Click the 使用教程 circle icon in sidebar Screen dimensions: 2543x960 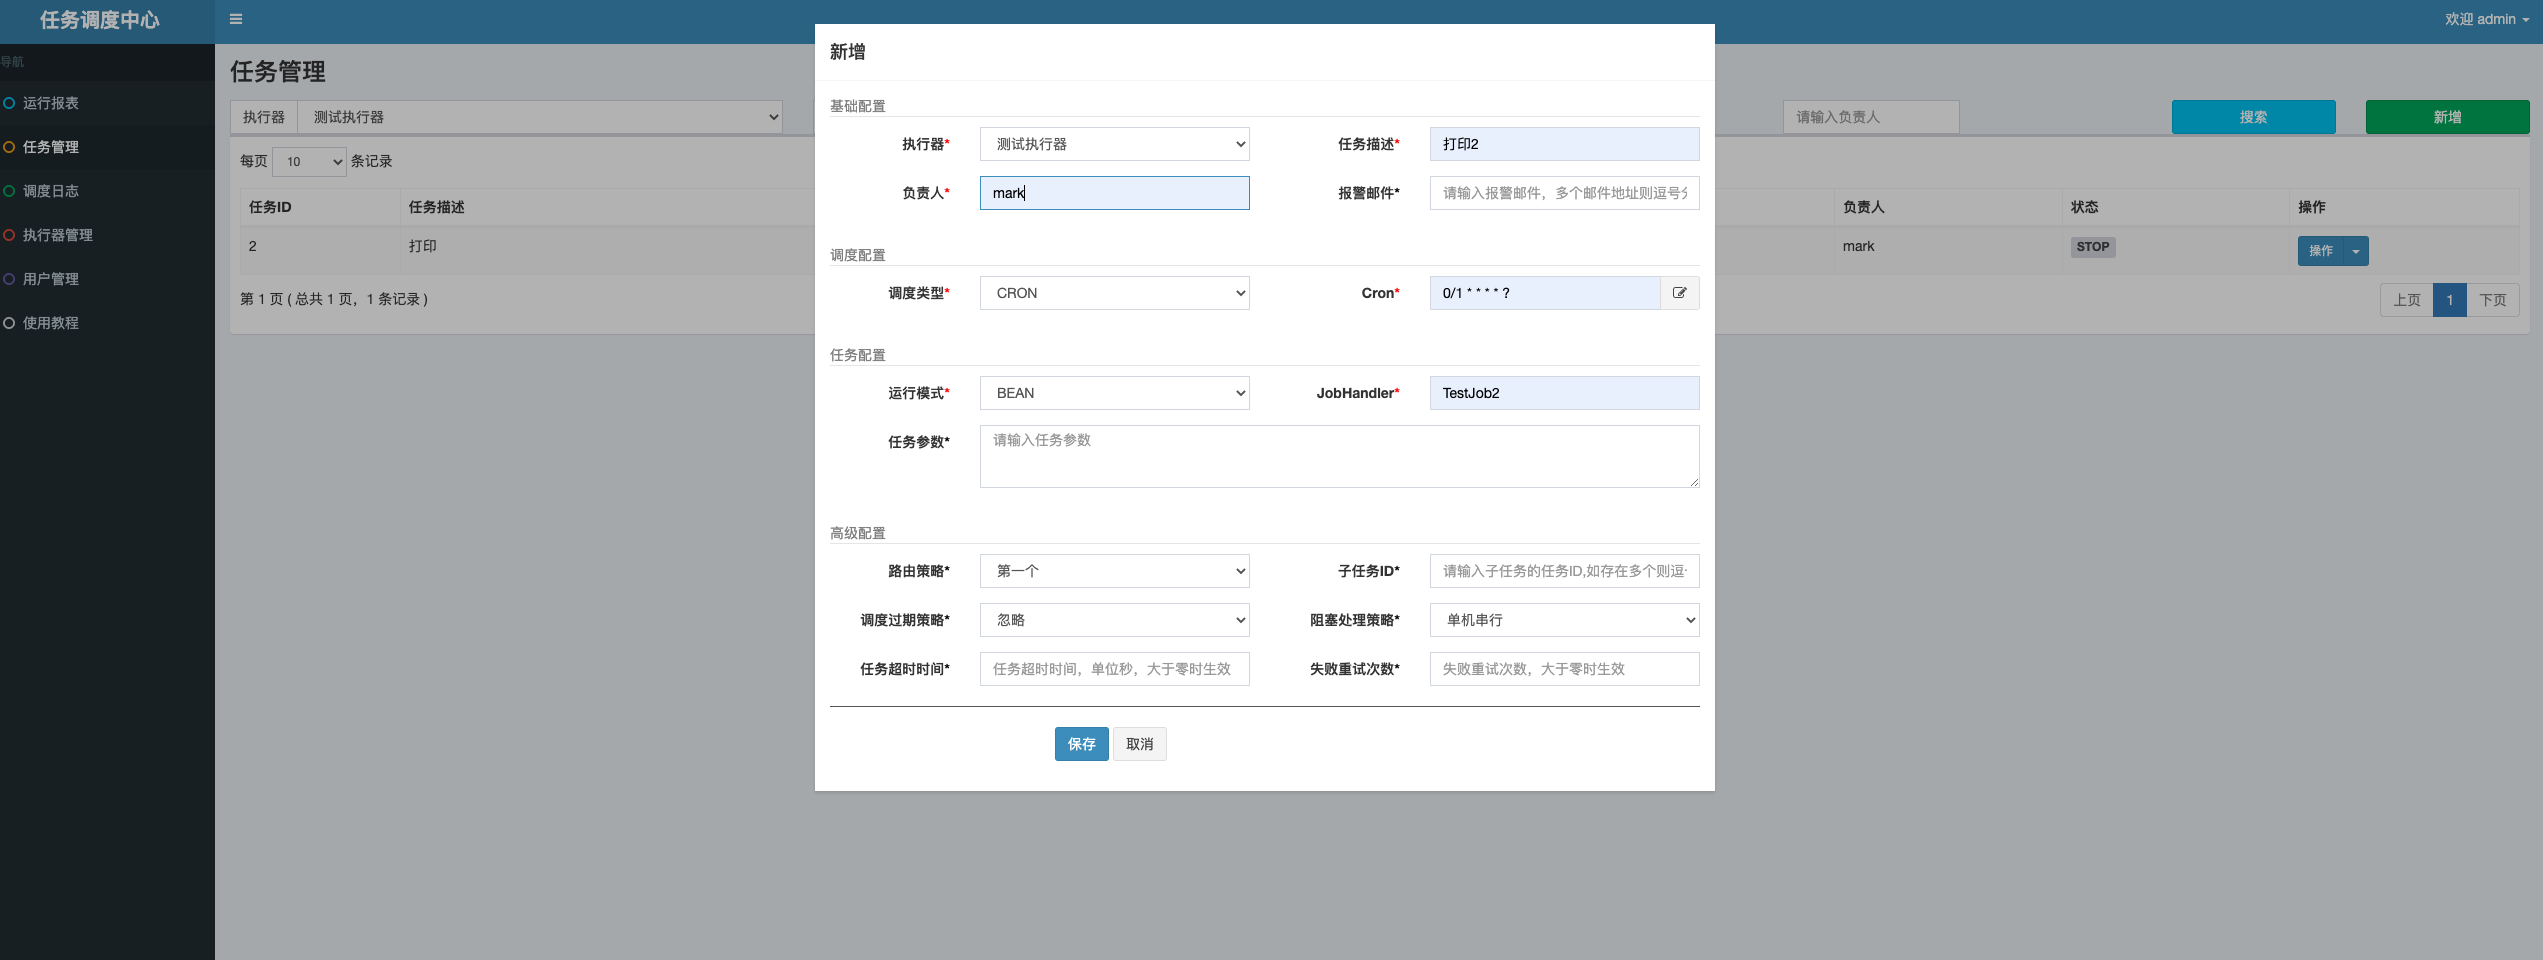9,323
